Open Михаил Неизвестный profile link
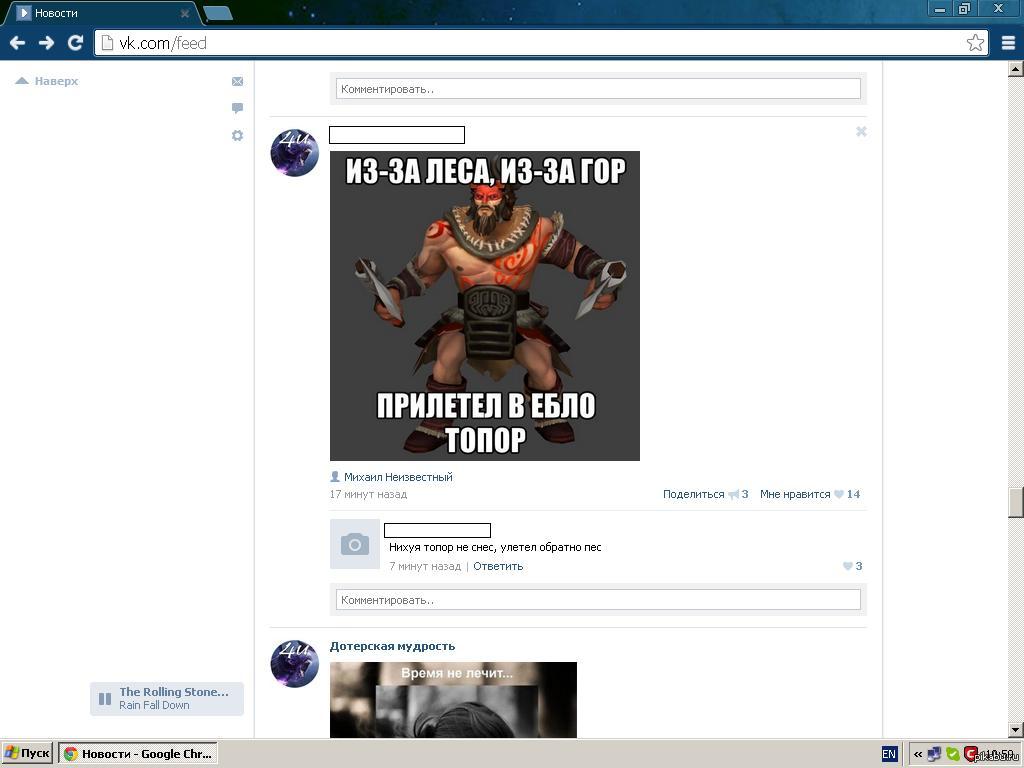This screenshot has width=1024, height=768. [x=398, y=477]
